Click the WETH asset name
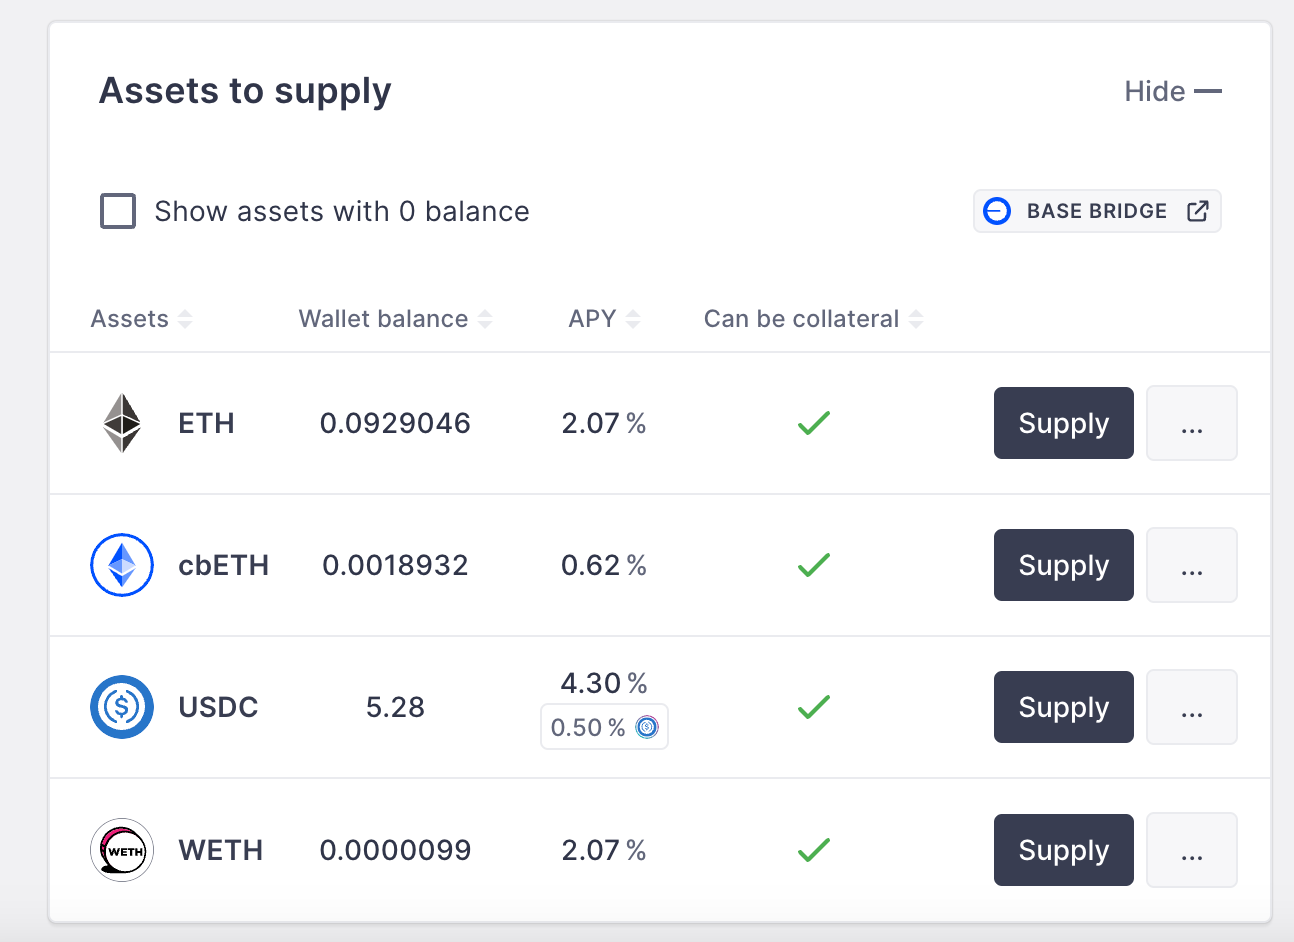Viewport: 1294px width, 942px height. tap(220, 850)
